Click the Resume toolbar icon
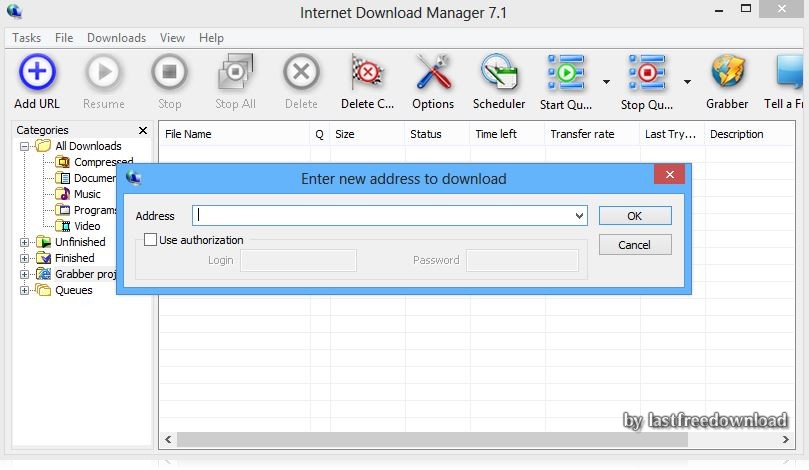This screenshot has height=470, width=809. tap(104, 72)
